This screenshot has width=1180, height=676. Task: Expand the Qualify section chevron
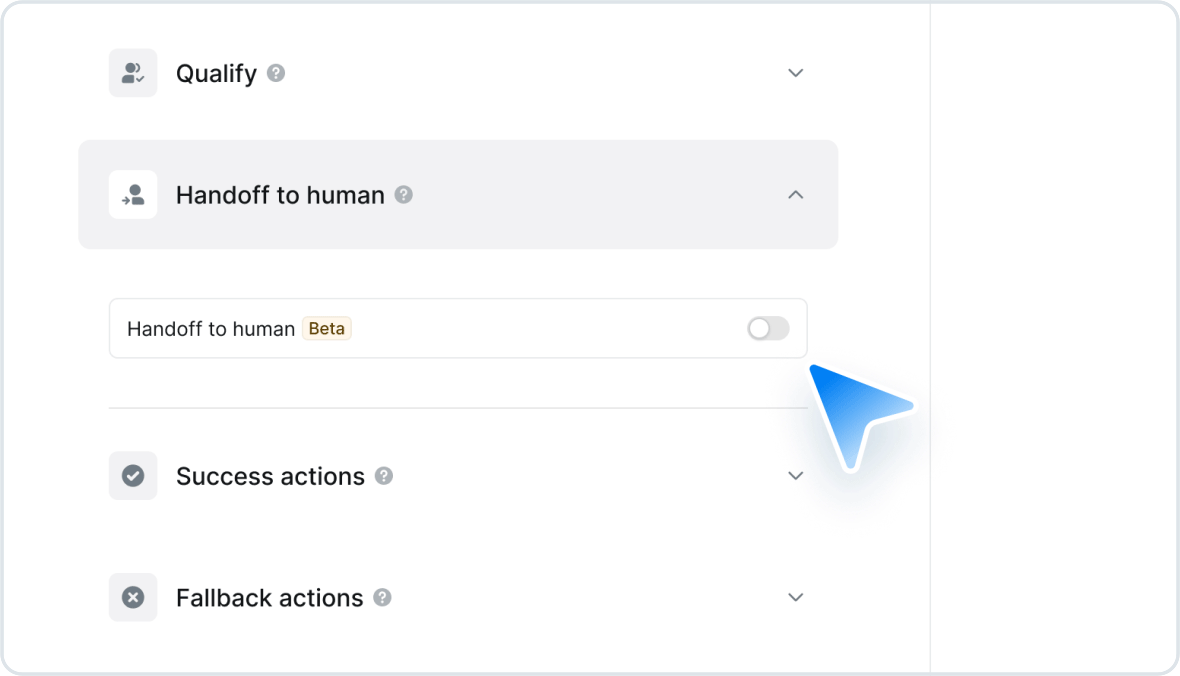pyautogui.click(x=795, y=73)
